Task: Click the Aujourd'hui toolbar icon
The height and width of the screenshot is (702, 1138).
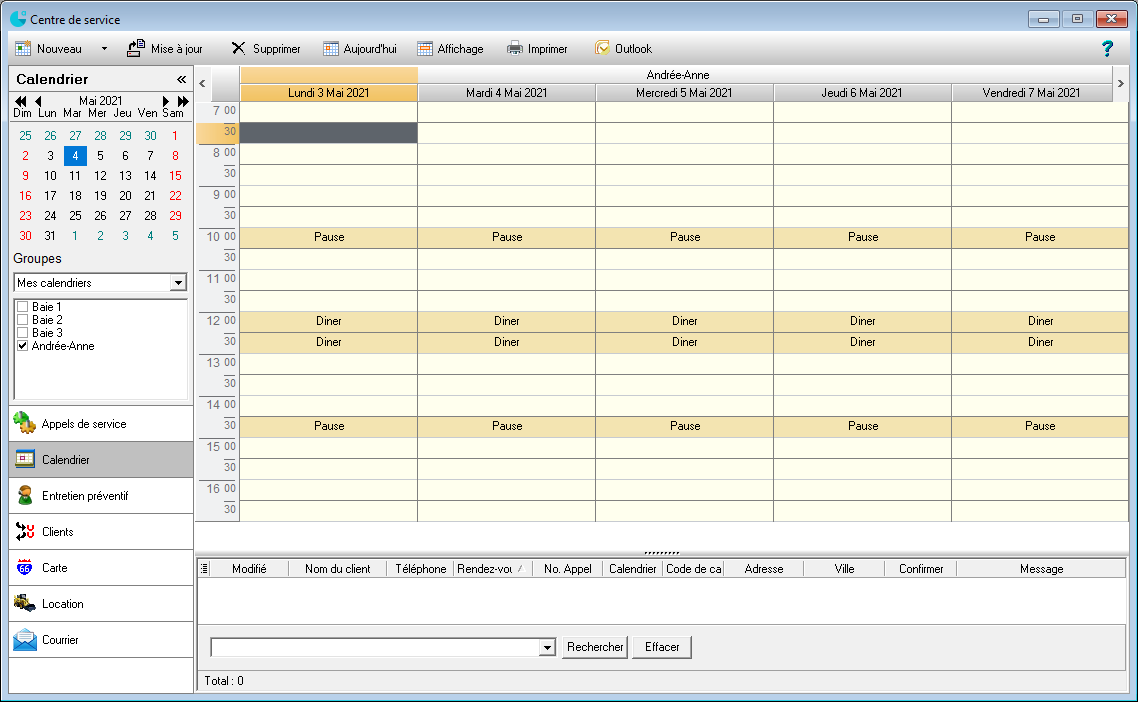Action: 331,49
